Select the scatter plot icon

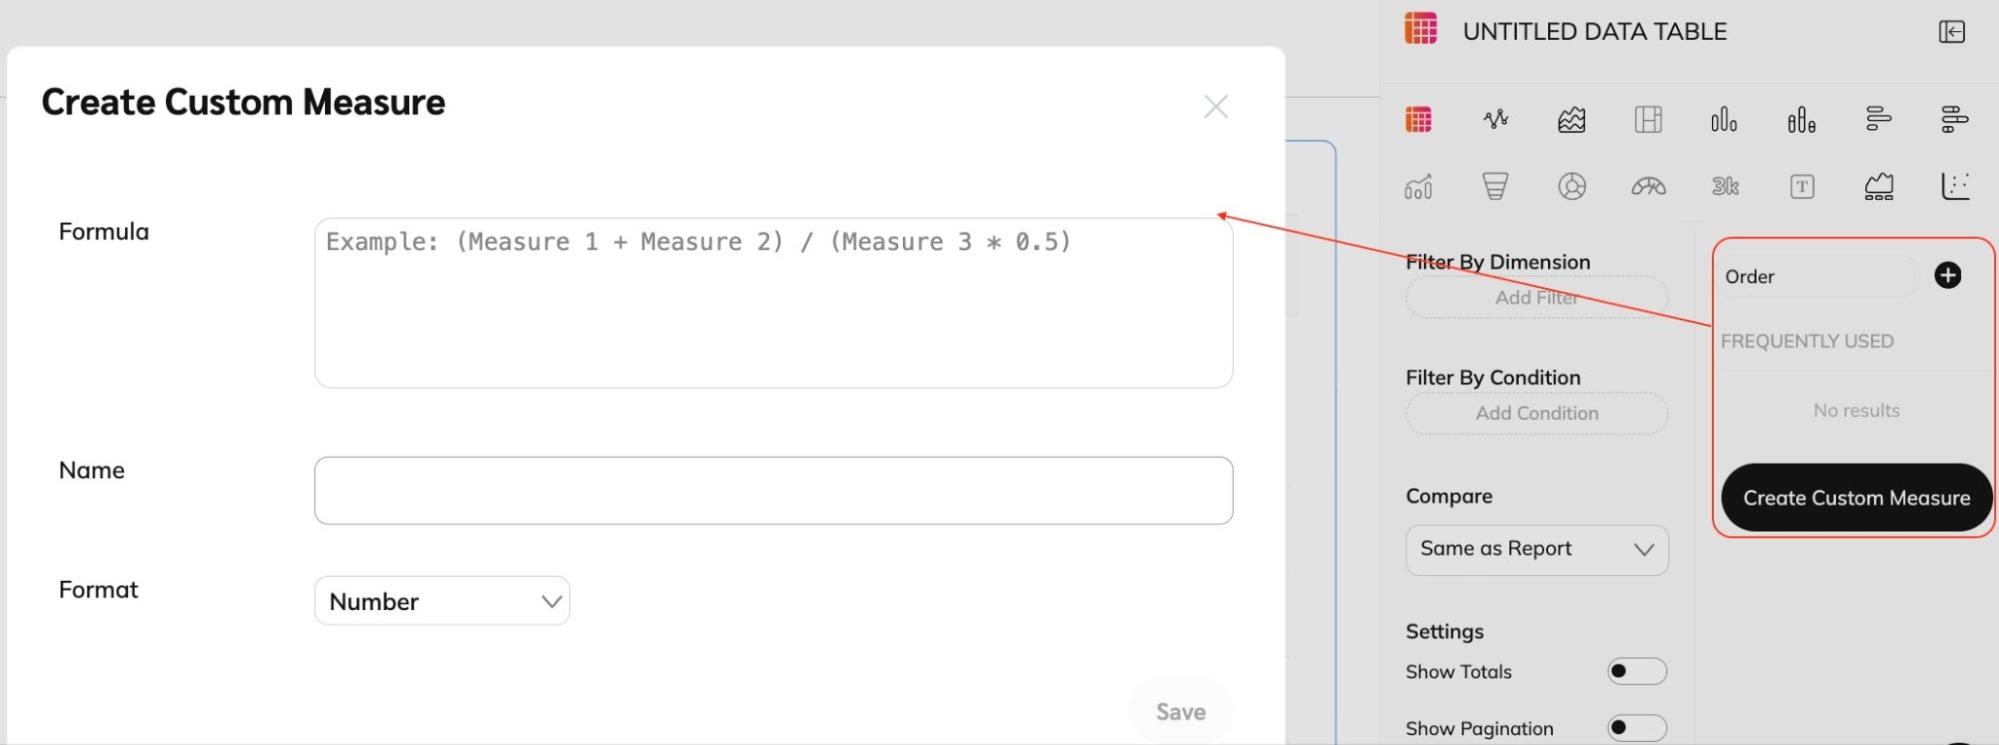pyautogui.click(x=1955, y=186)
